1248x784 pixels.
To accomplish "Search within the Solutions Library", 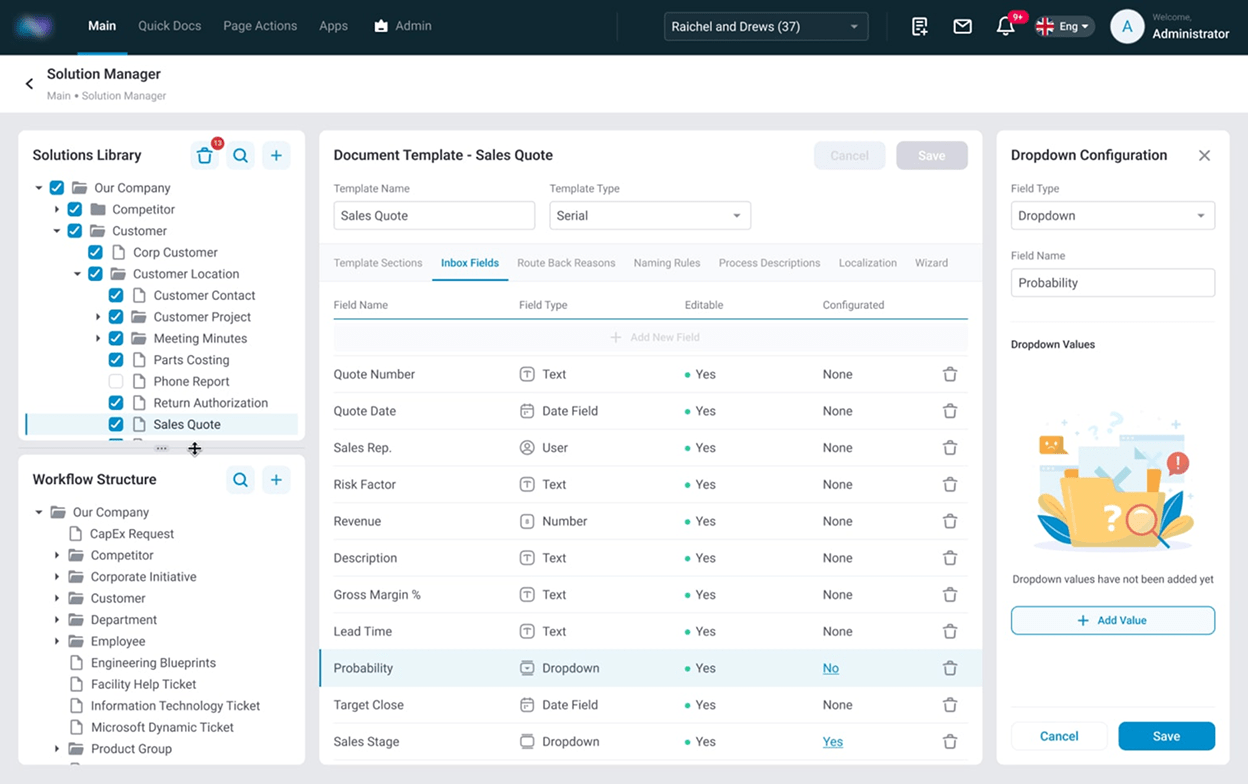I will pyautogui.click(x=240, y=155).
